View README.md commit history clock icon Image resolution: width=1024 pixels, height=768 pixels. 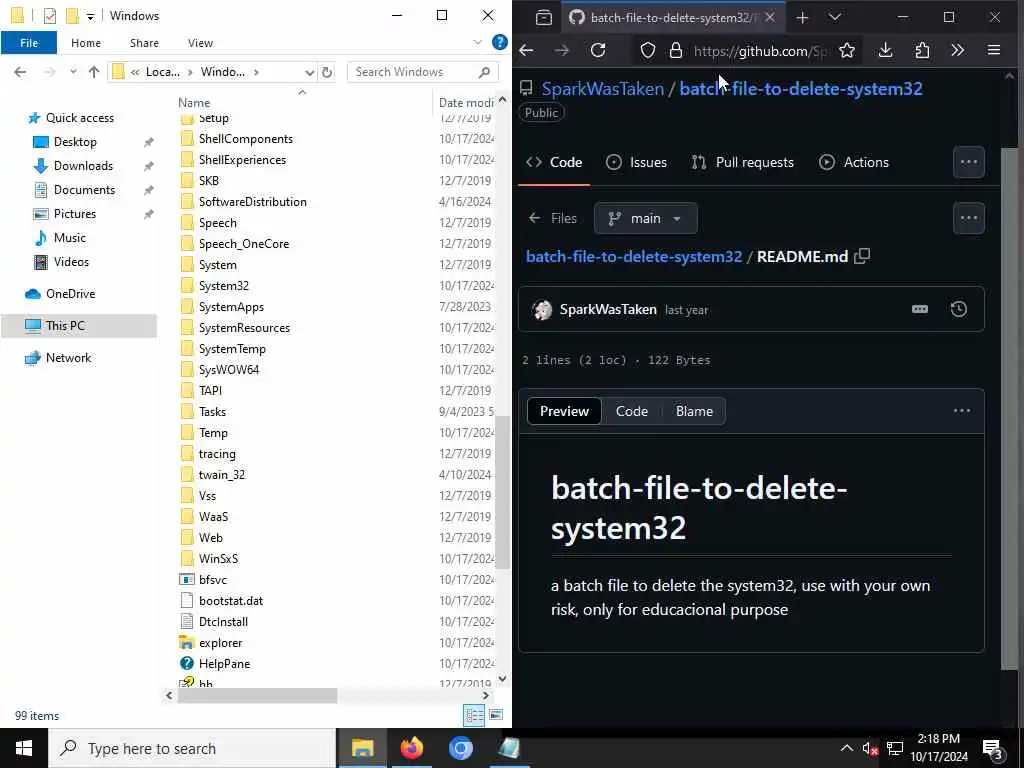click(x=959, y=309)
